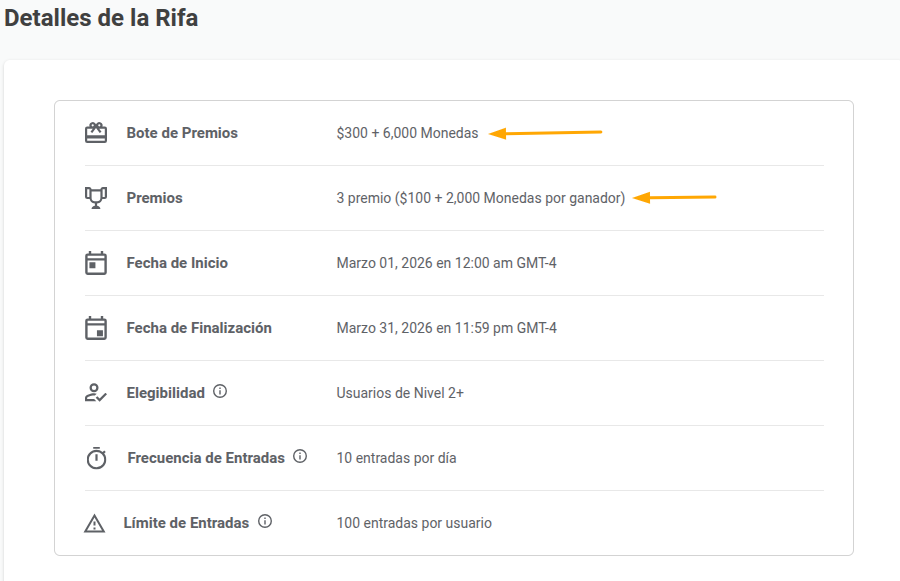Click the 100 entradas por usuario value
Screen dimensions: 900x581
pyautogui.click(x=414, y=523)
